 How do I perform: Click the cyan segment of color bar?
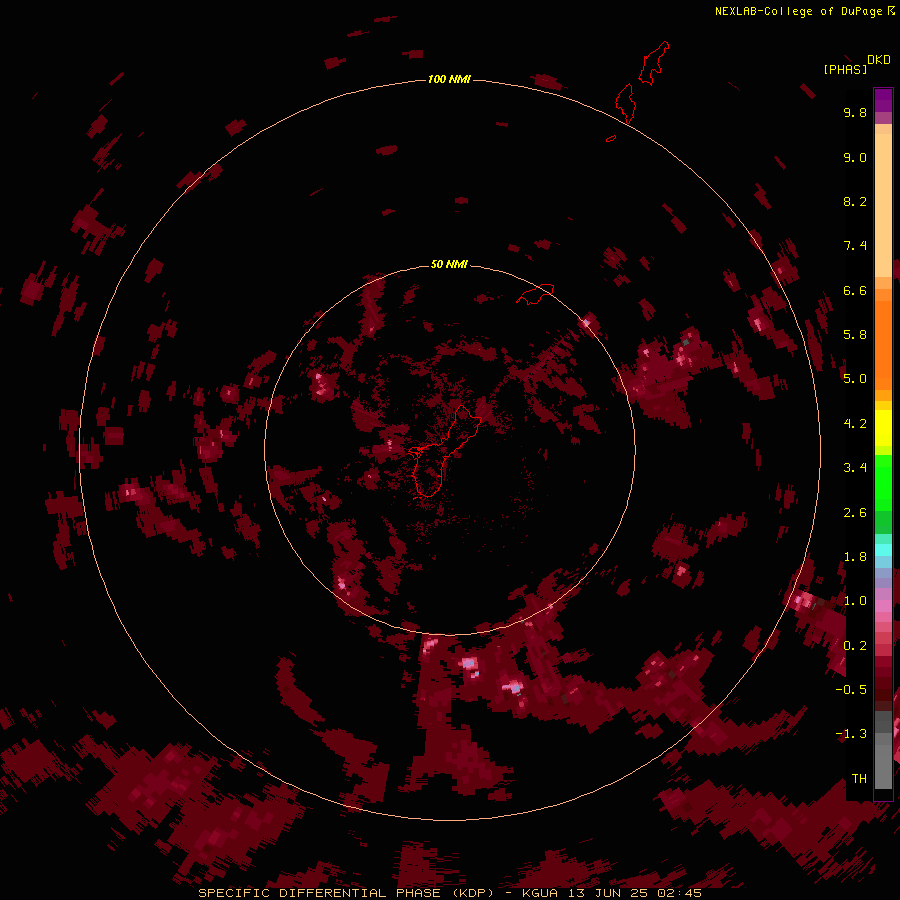pos(883,549)
